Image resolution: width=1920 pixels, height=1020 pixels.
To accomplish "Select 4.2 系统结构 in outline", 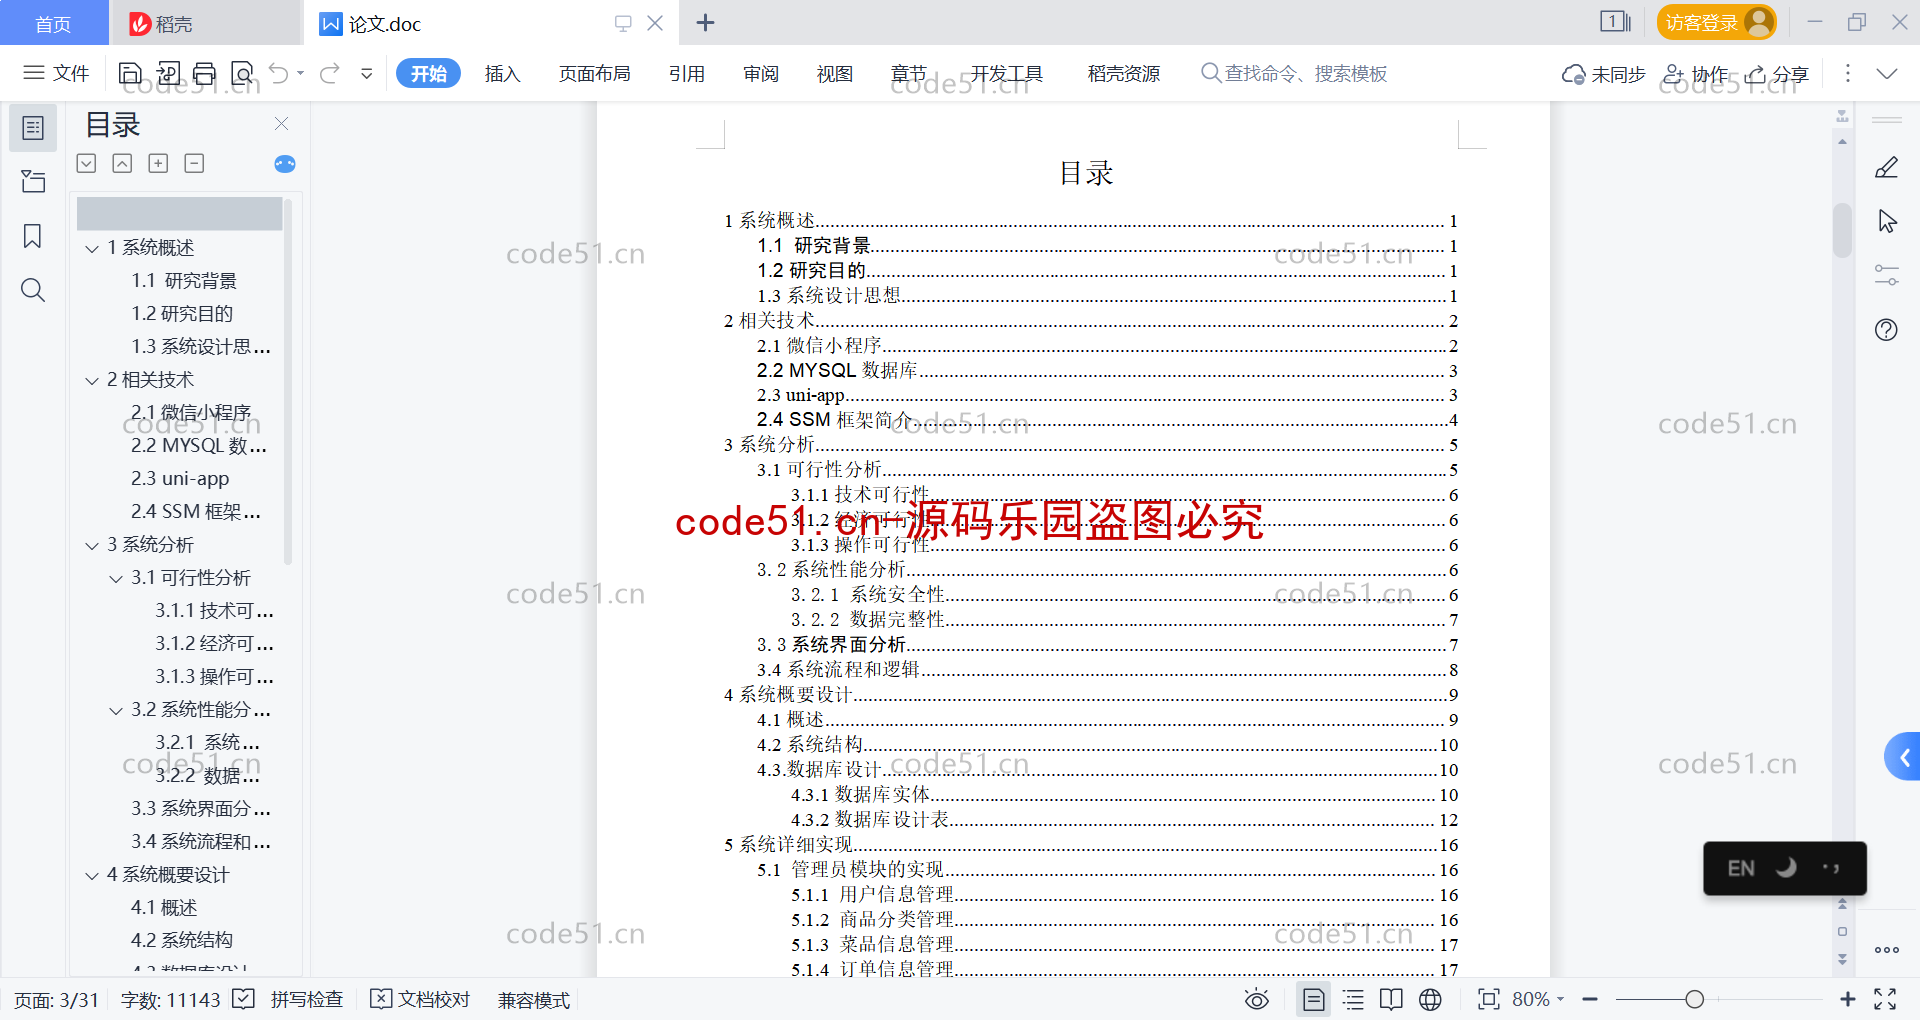I will (182, 940).
